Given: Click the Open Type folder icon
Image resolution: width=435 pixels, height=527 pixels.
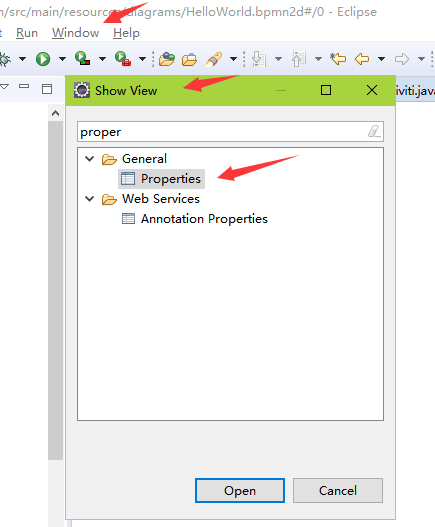Looking at the screenshot, I should coord(167,59).
